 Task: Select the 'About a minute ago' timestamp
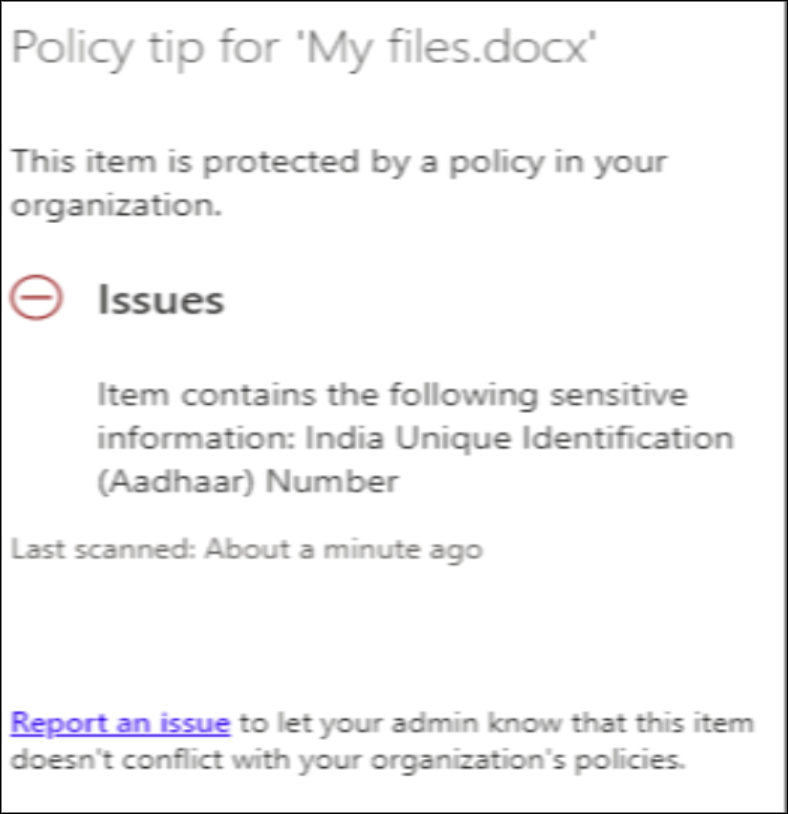coord(344,550)
